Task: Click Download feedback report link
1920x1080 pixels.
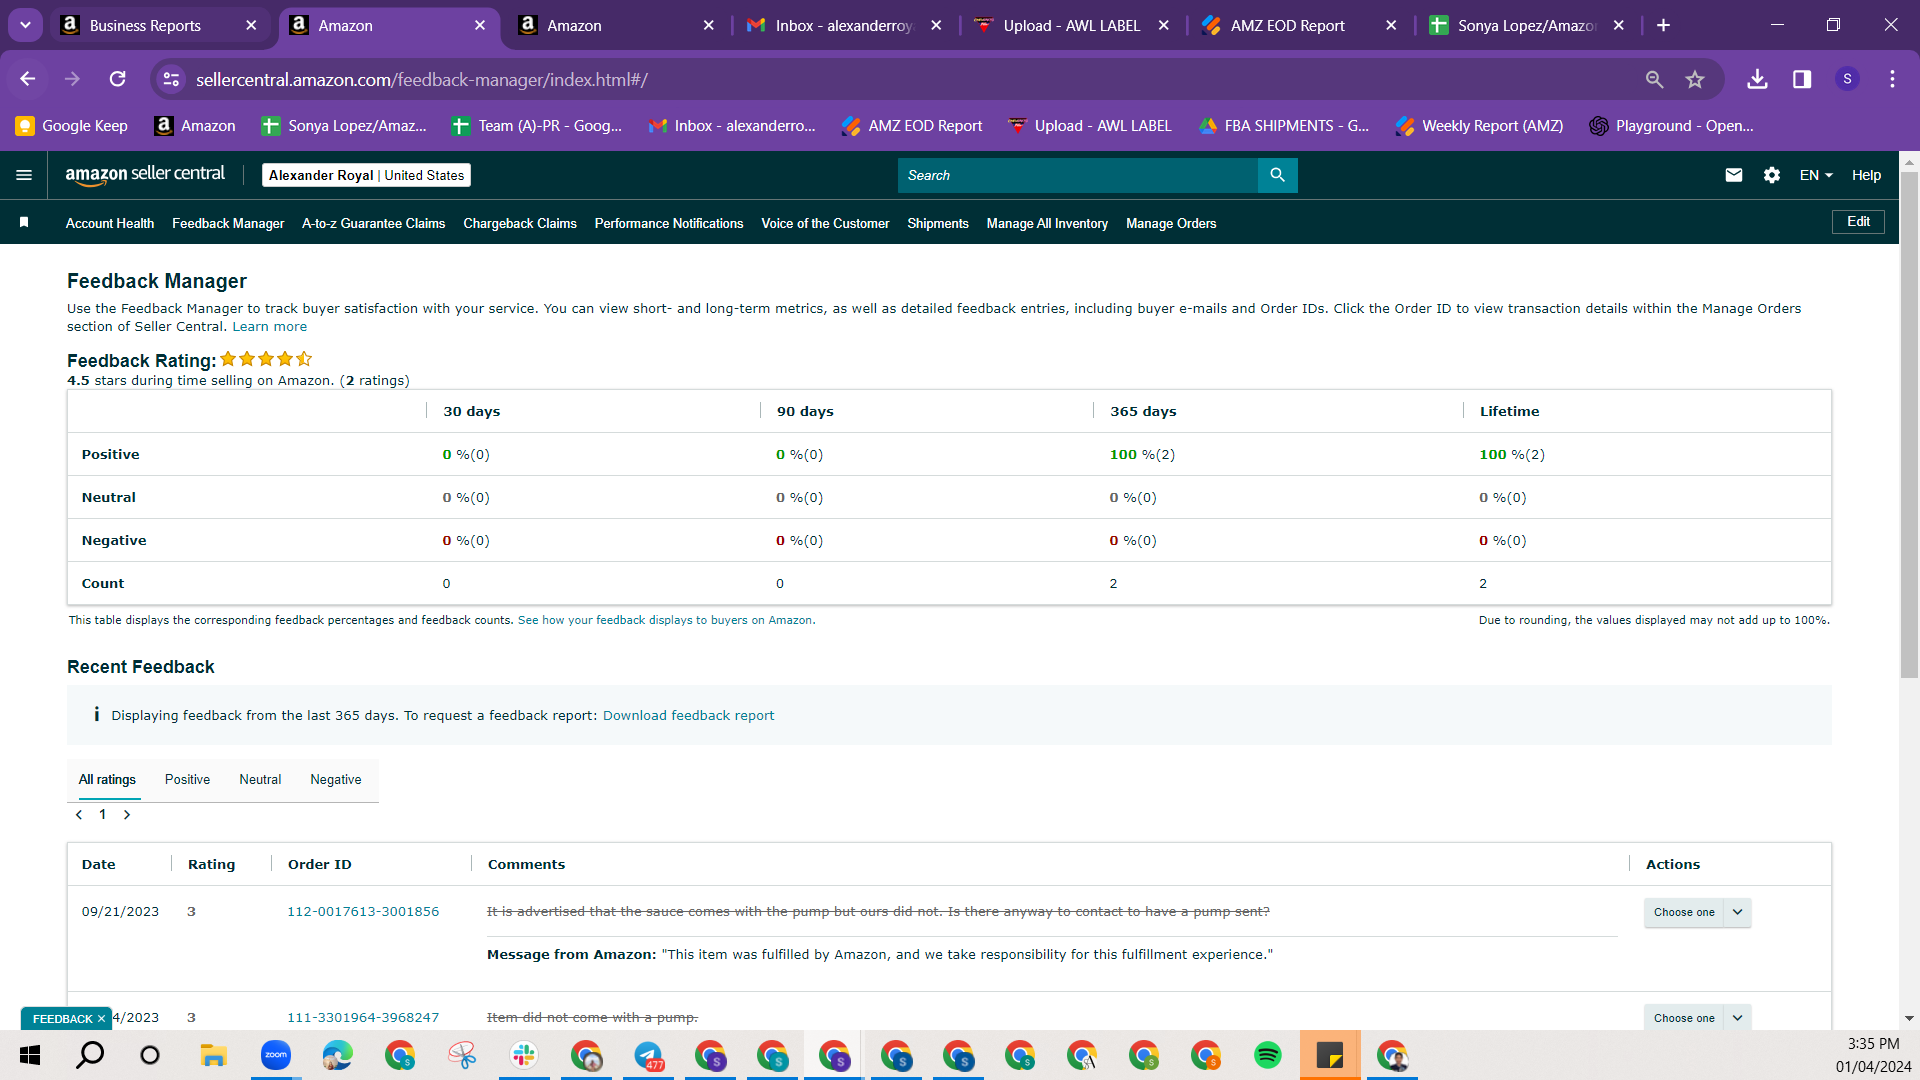Action: pos(688,715)
